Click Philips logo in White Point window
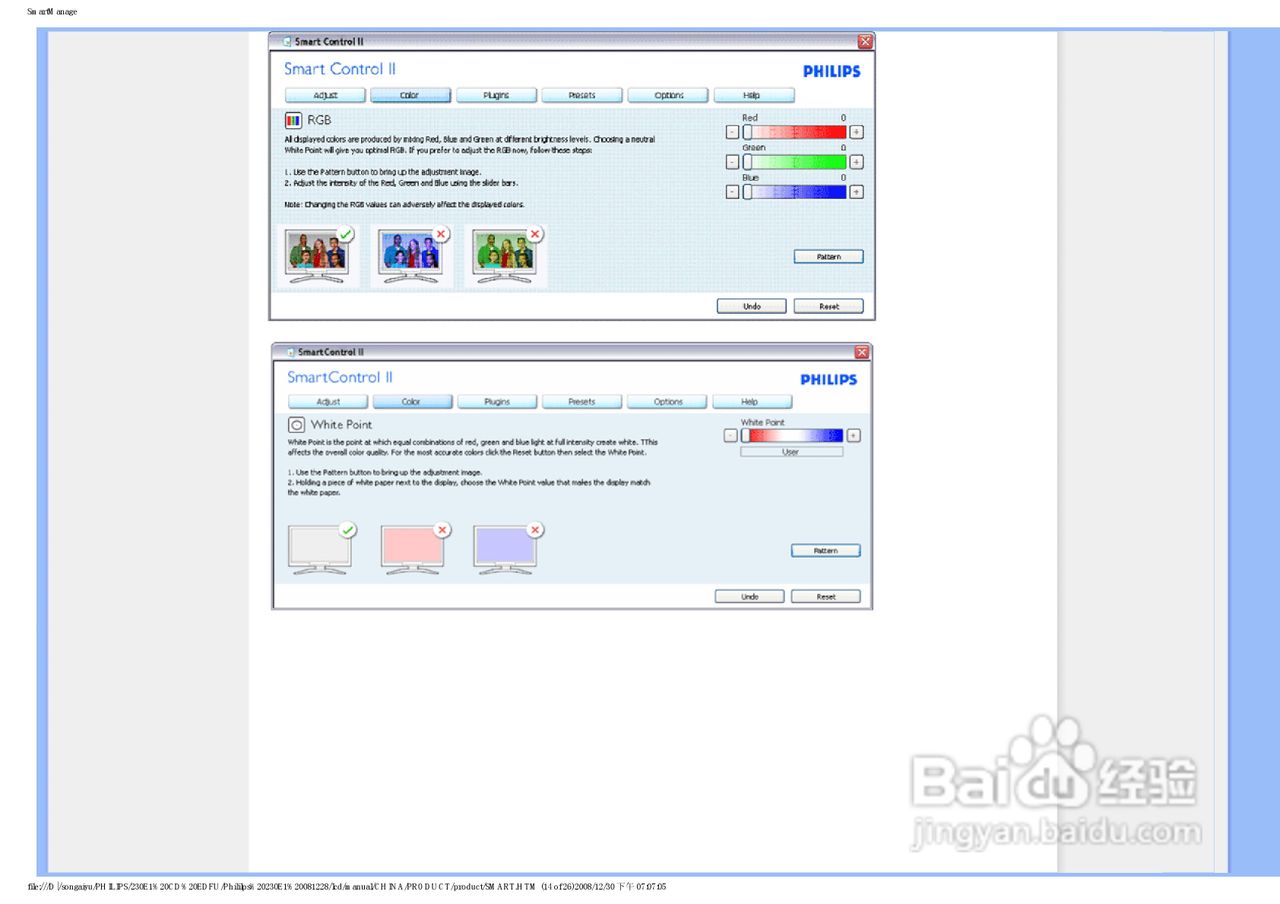1280x904 pixels. point(828,380)
